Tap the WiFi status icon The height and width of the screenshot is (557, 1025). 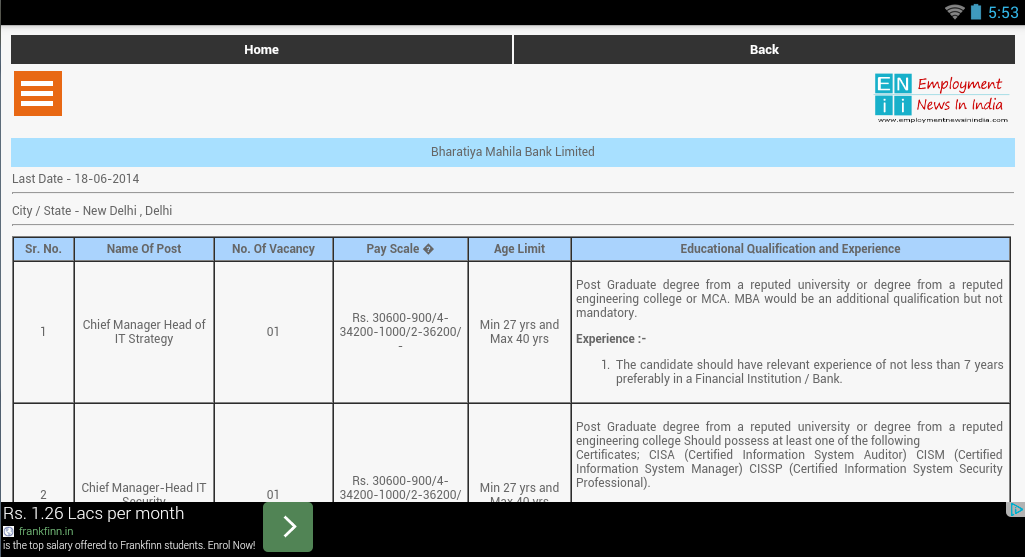coord(955,12)
